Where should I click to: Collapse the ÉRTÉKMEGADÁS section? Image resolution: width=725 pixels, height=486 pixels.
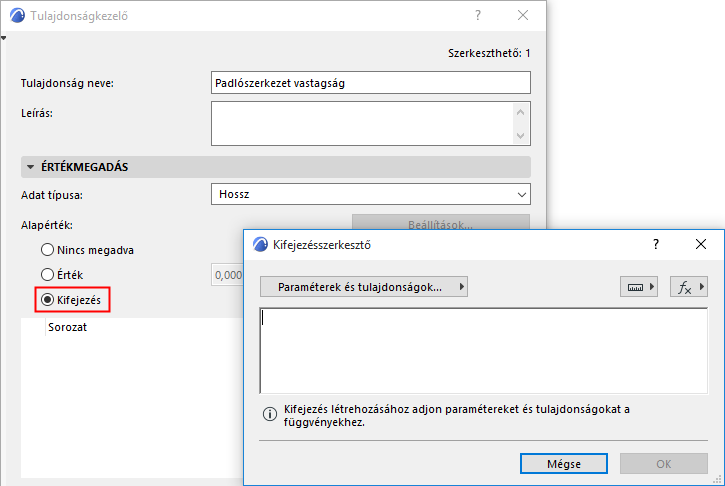(x=30, y=167)
